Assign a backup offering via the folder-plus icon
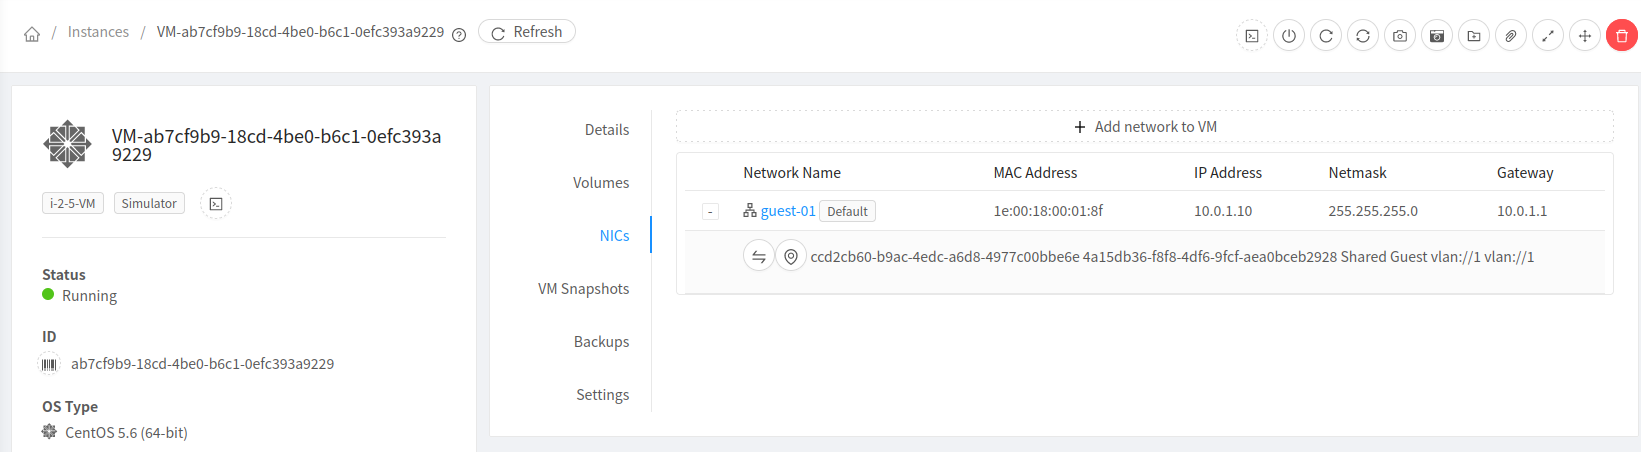This screenshot has height=452, width=1641. (x=1474, y=36)
